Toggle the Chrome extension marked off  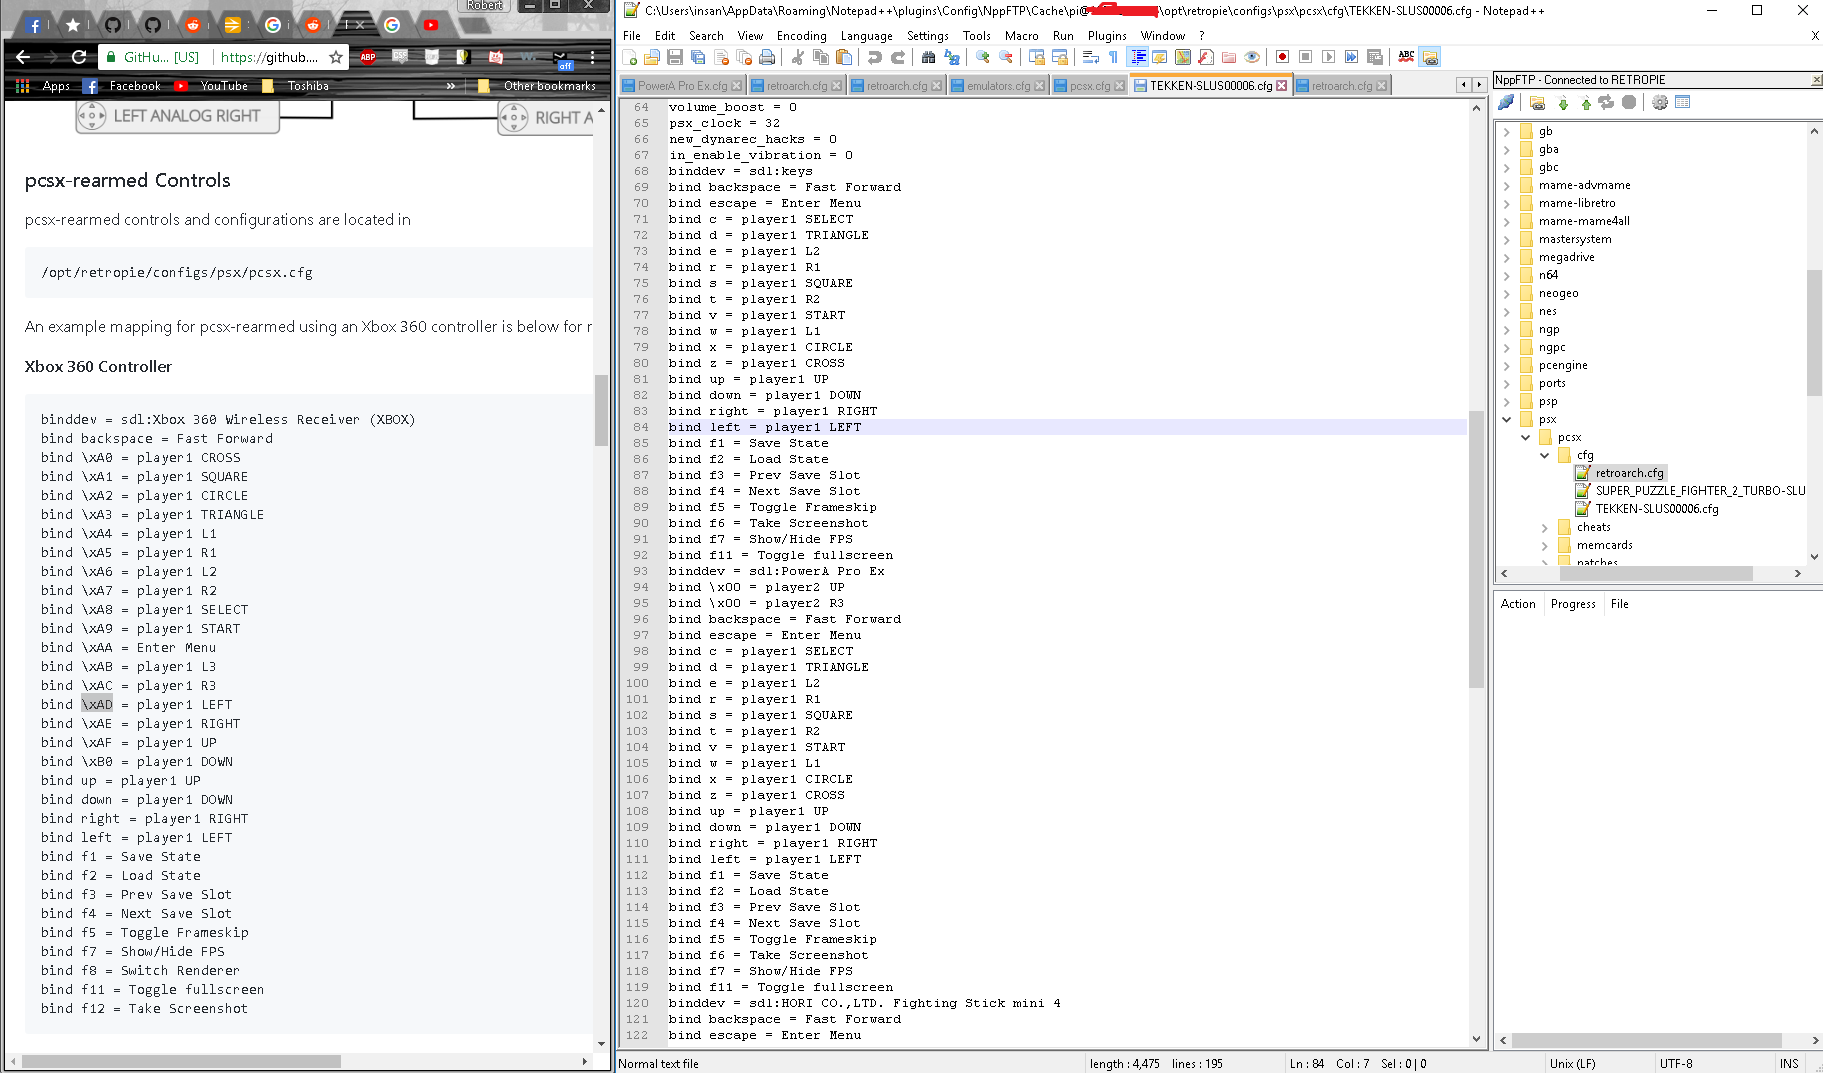[562, 59]
